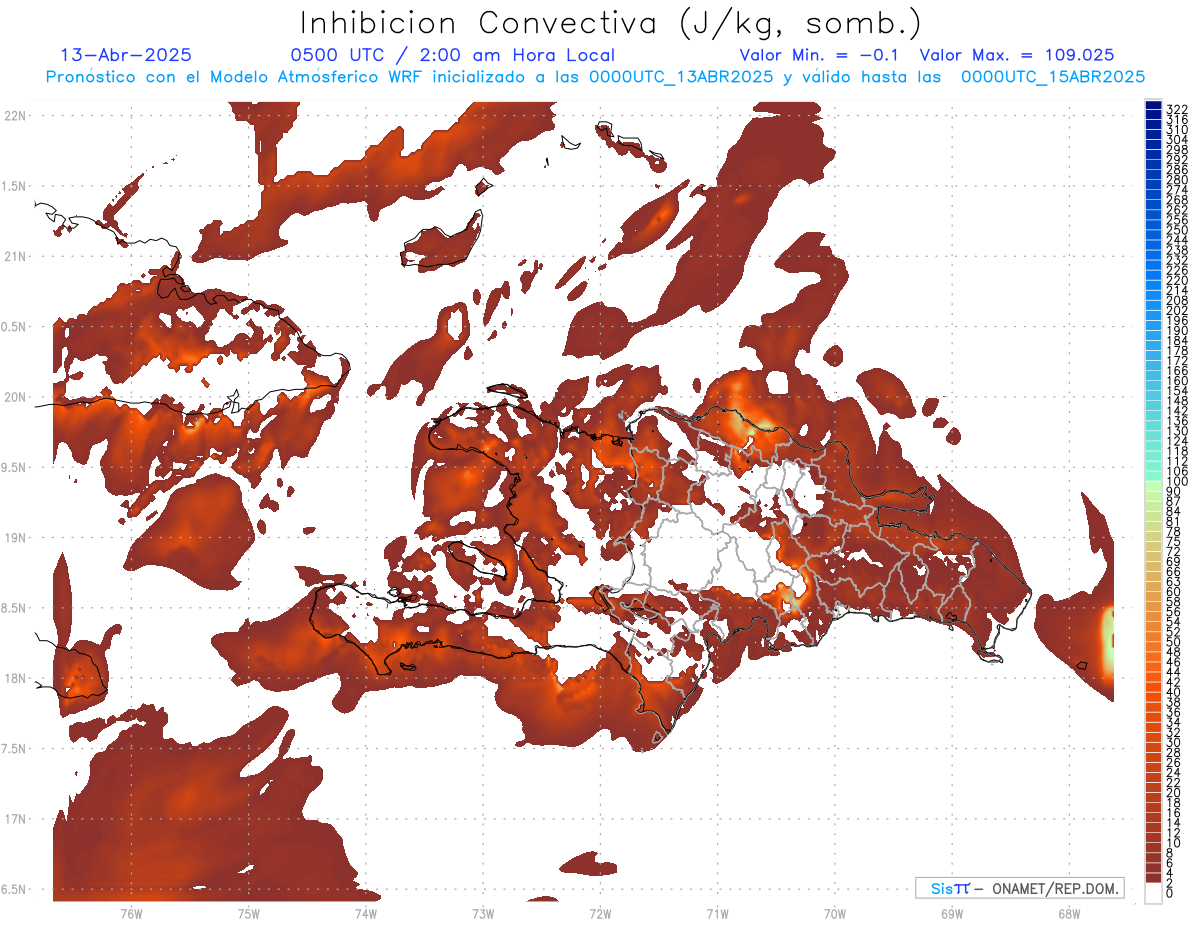Viewport: 1200px width, 927px height.
Task: Click the time '0500 UTC / 2:00 am Hora Local'
Action: pos(452,55)
